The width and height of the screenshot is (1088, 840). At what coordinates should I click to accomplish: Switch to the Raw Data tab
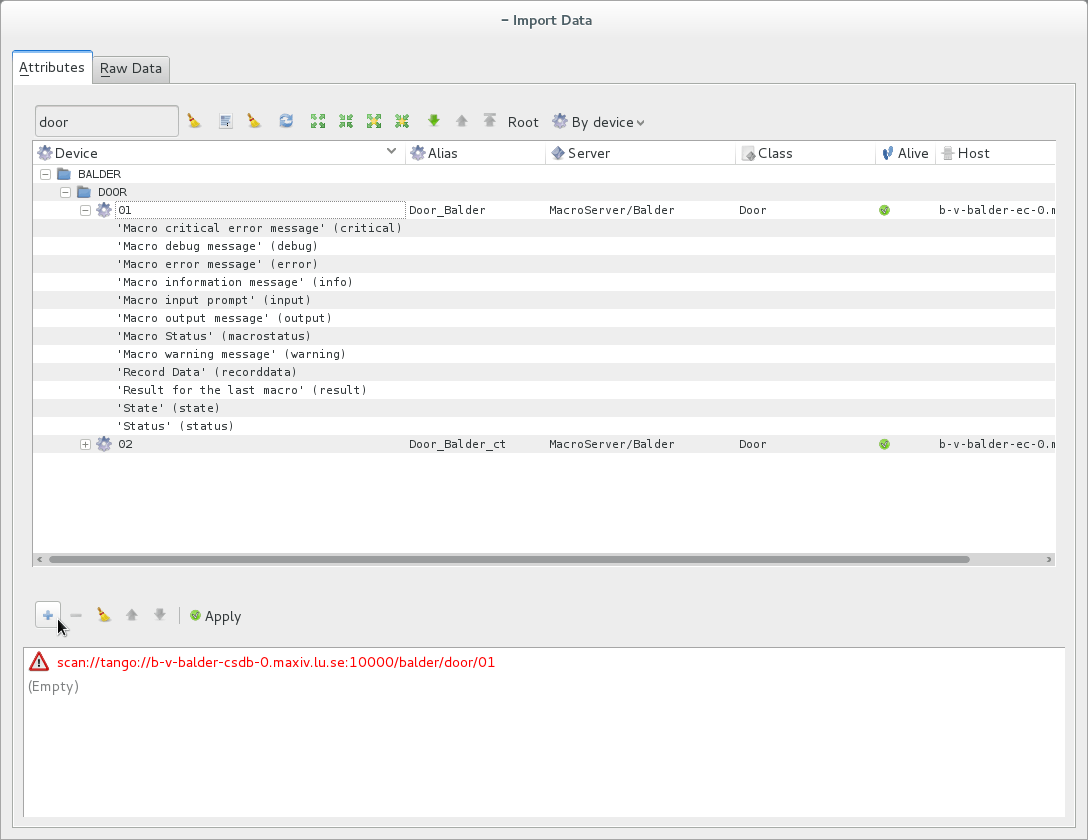click(130, 68)
